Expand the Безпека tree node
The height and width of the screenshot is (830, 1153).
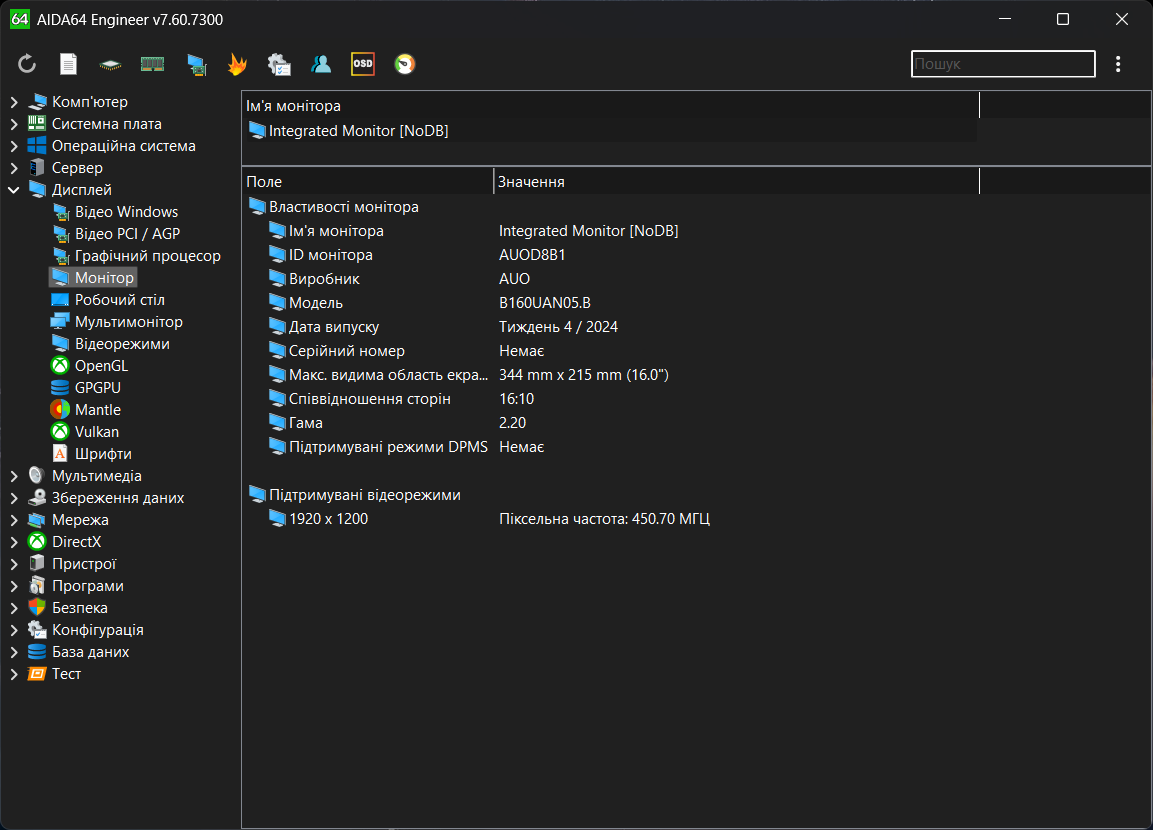(14, 609)
